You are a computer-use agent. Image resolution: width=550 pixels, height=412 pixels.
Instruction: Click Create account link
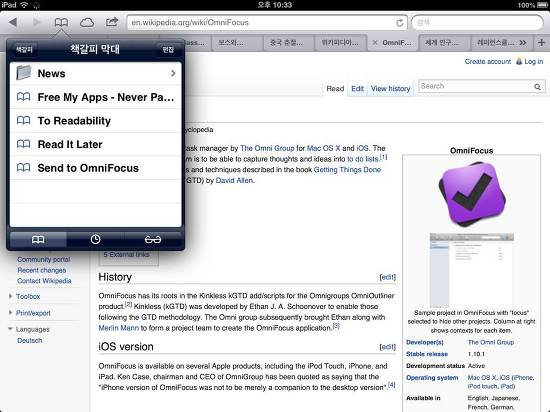488,61
